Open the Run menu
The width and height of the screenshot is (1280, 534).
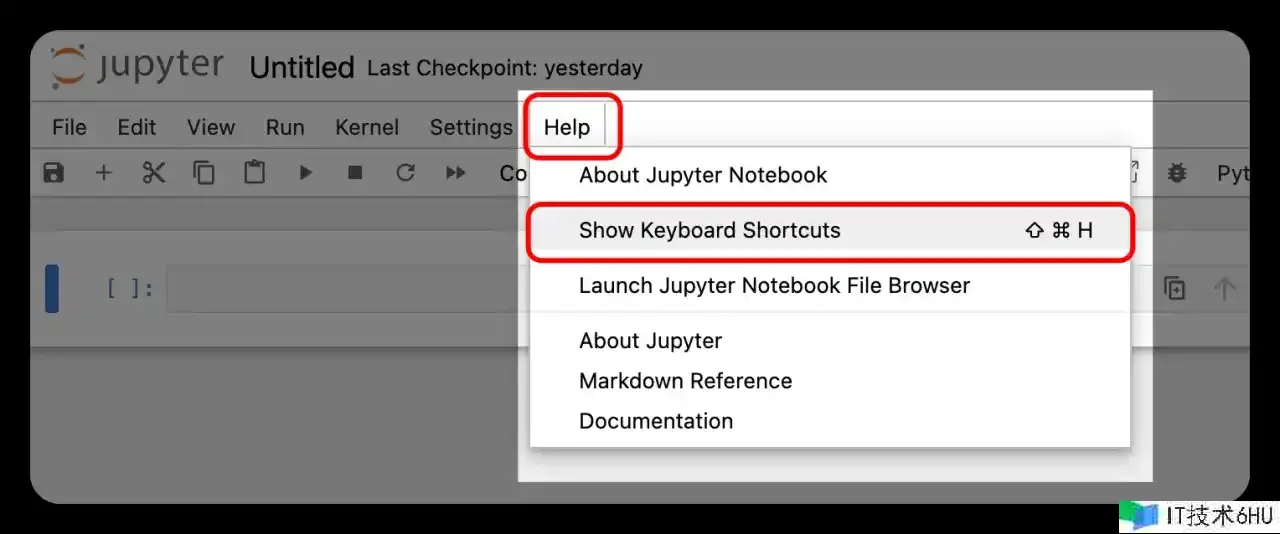[285, 127]
